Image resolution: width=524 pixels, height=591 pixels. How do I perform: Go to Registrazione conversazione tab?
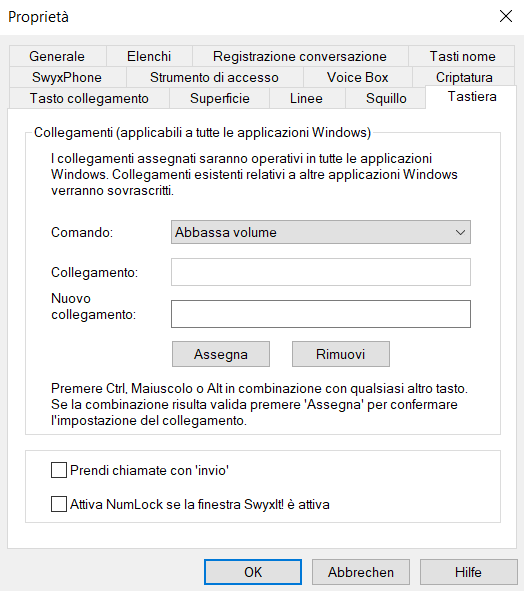coord(300,56)
